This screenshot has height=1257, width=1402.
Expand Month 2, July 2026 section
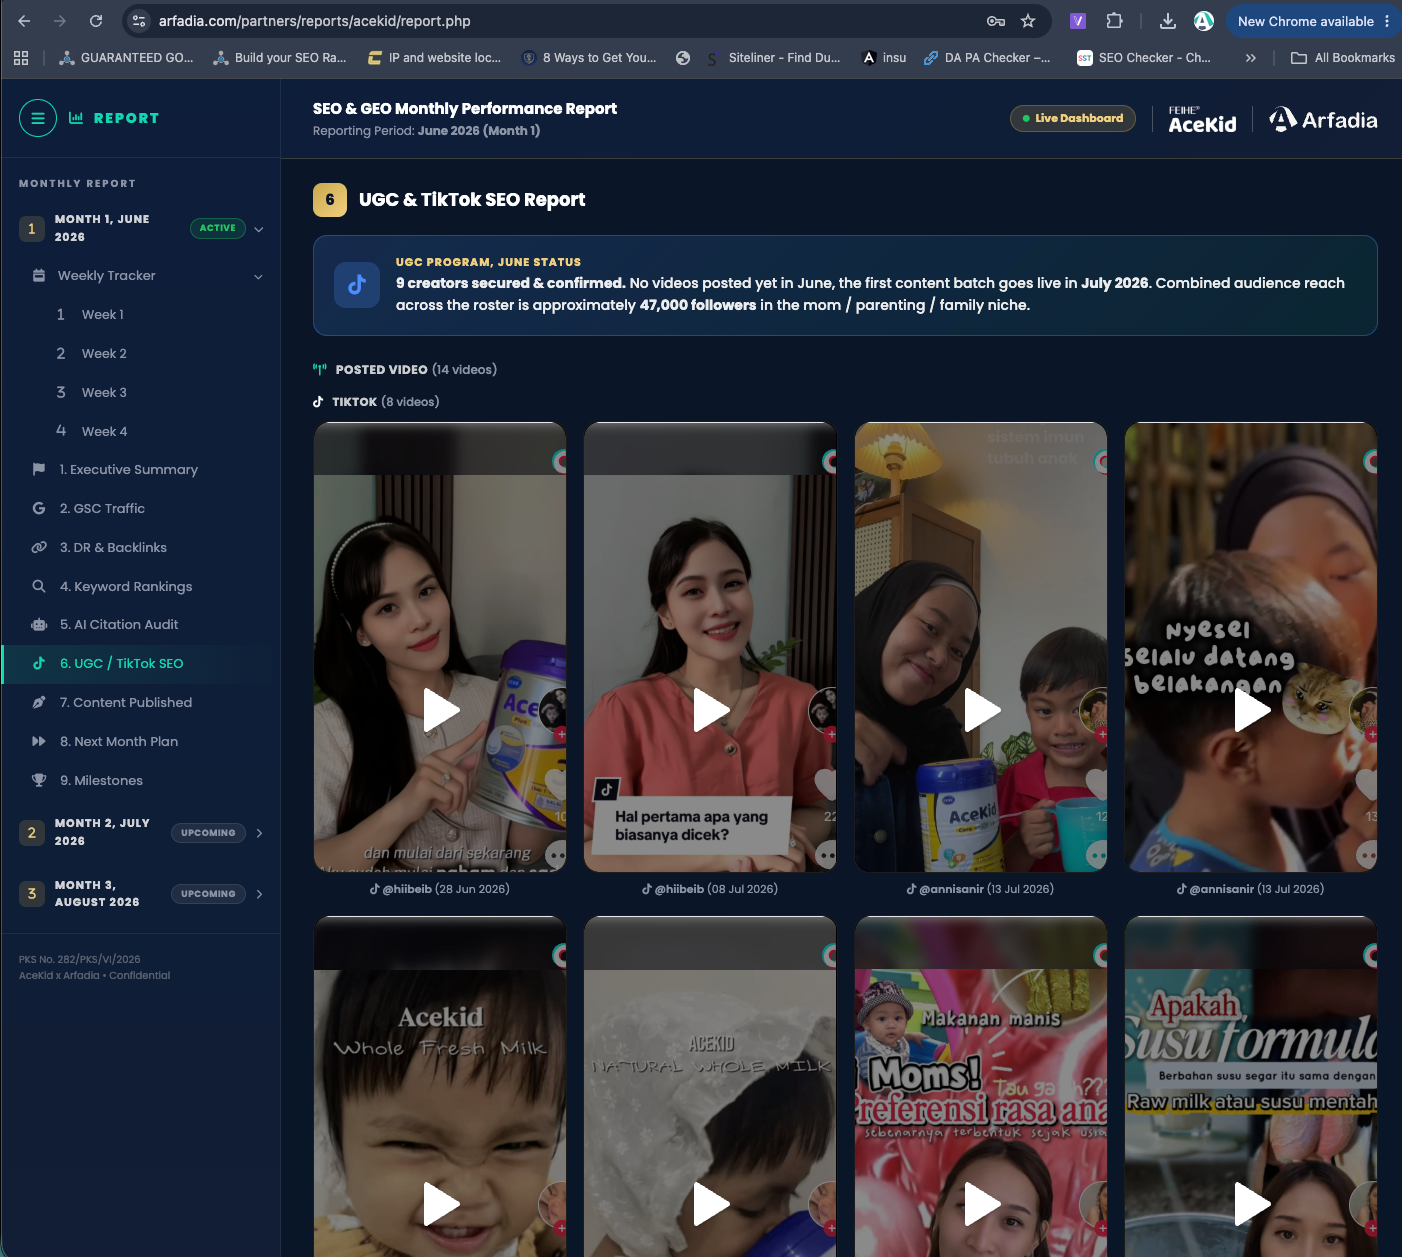click(259, 833)
